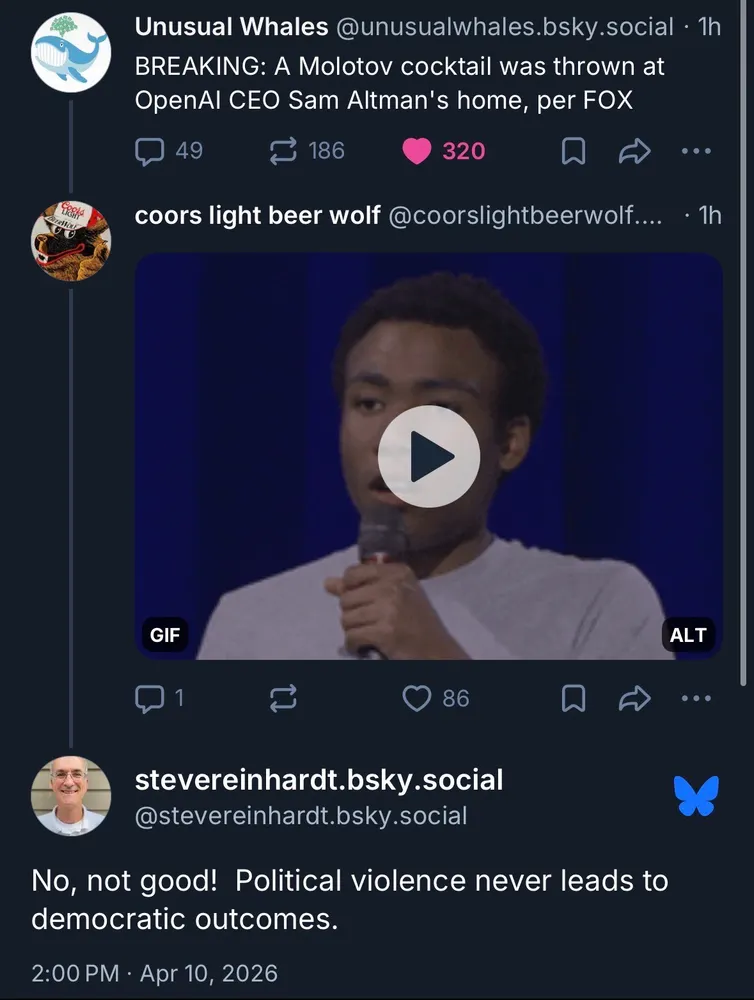Open more options on Unusual Whales post
754x1000 pixels.
click(x=695, y=151)
